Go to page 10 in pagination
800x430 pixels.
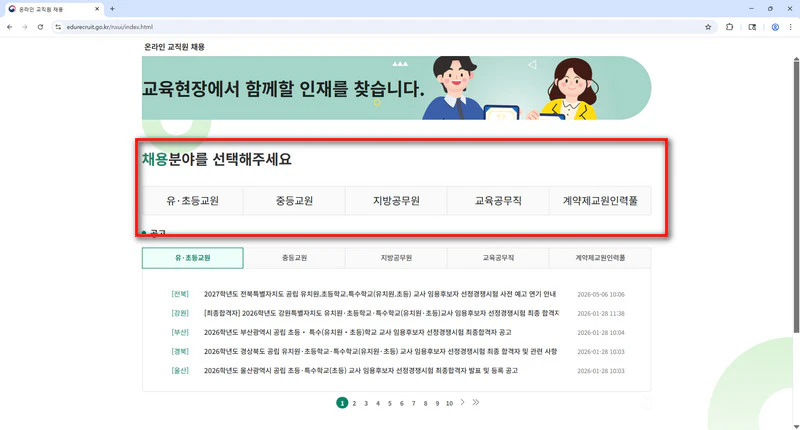click(x=449, y=403)
